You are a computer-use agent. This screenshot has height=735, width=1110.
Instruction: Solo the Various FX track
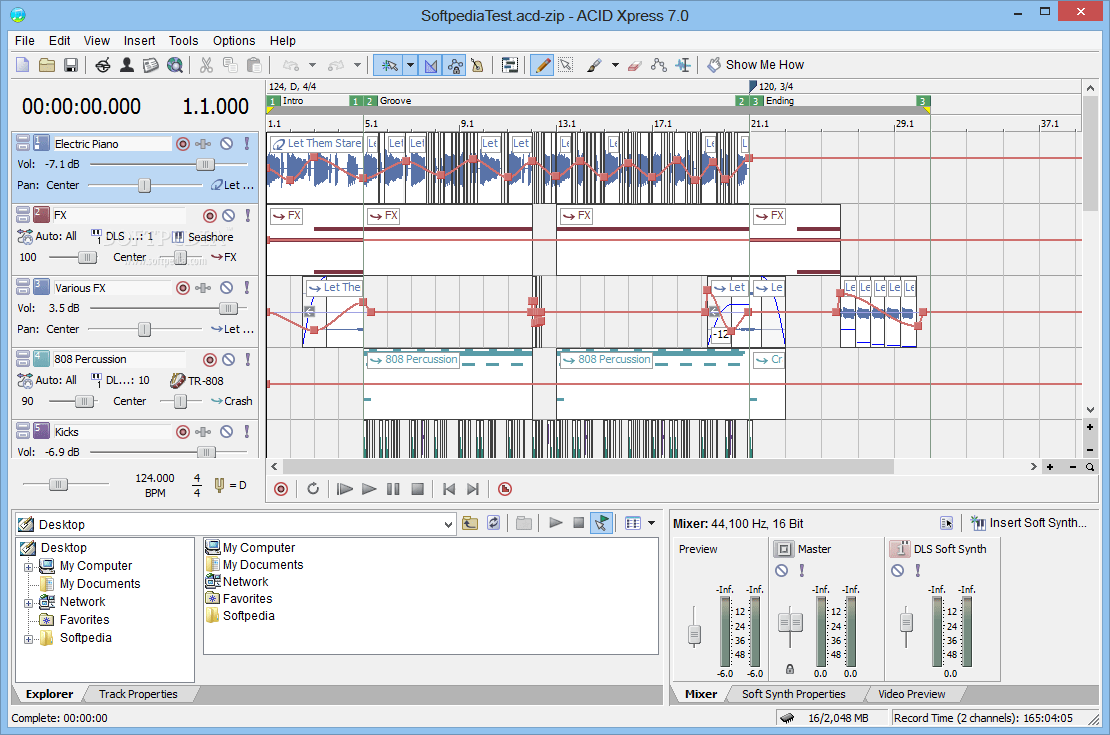coord(247,288)
